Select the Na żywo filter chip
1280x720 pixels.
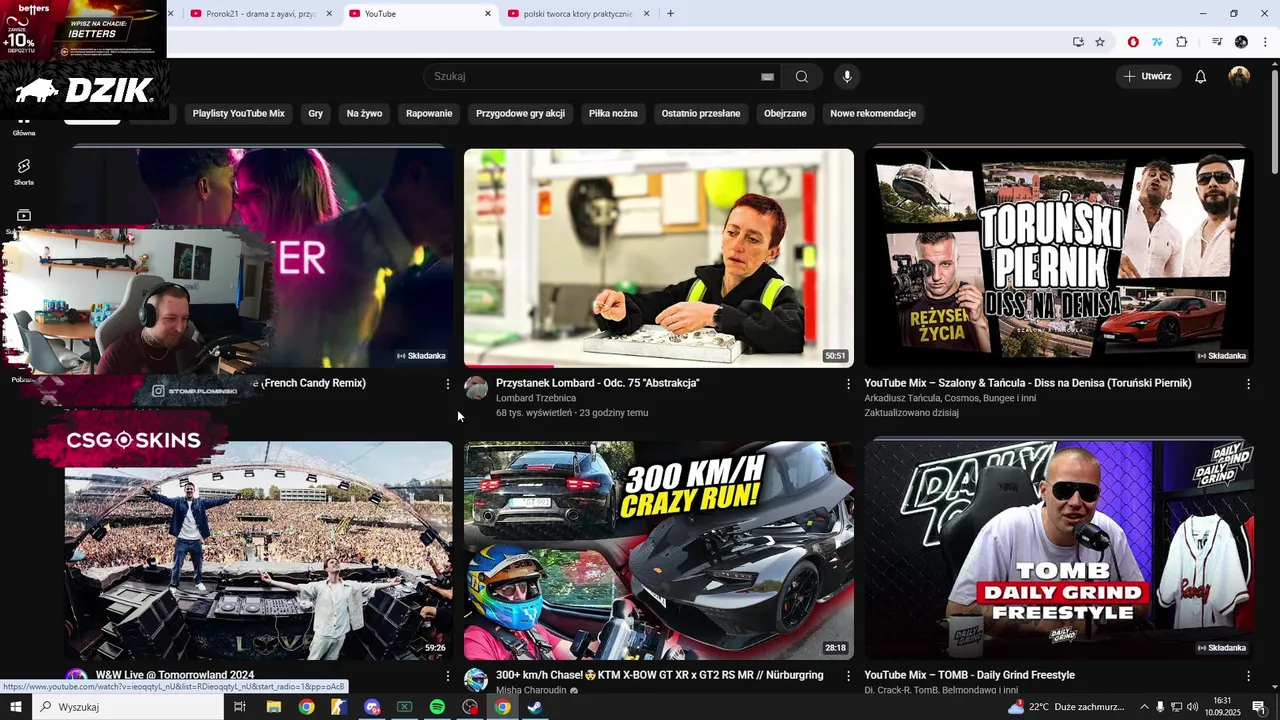[x=365, y=114]
